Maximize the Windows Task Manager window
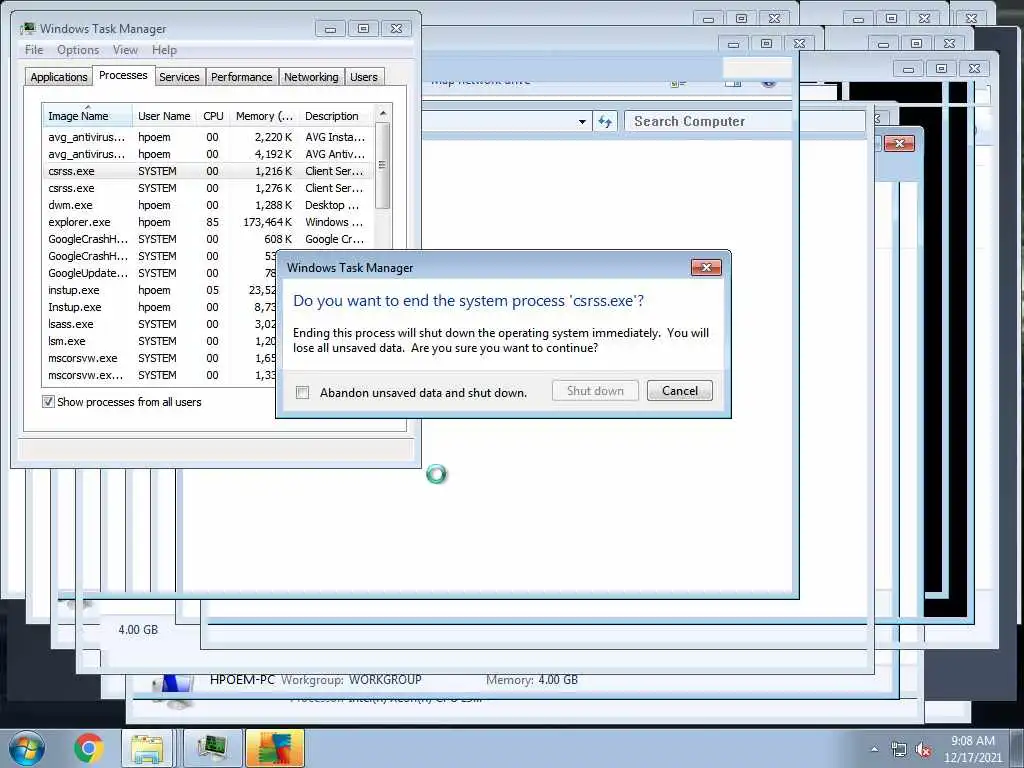 point(363,29)
